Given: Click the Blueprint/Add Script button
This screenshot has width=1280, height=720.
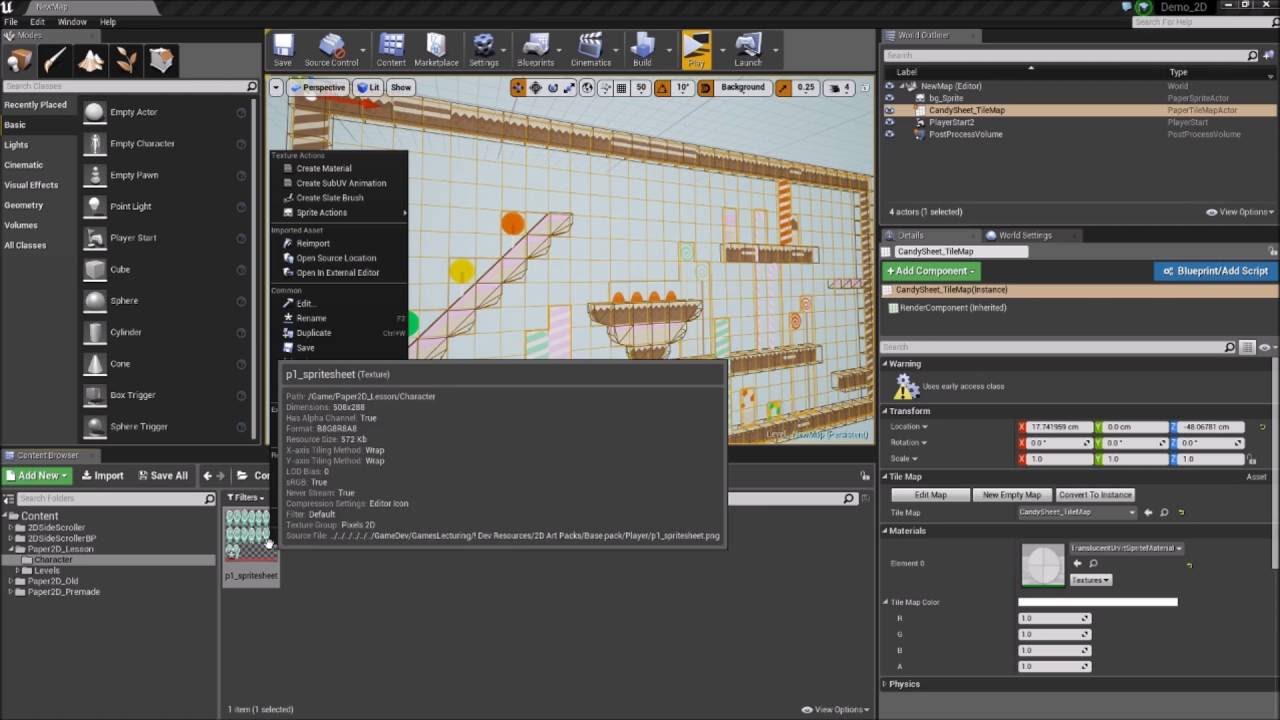Looking at the screenshot, I should coord(1215,271).
